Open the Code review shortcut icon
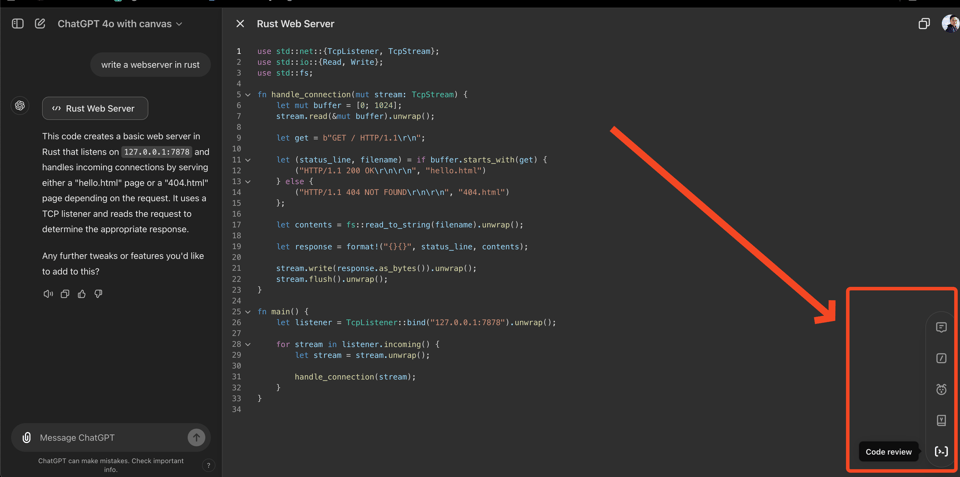This screenshot has height=477, width=960. pos(941,452)
